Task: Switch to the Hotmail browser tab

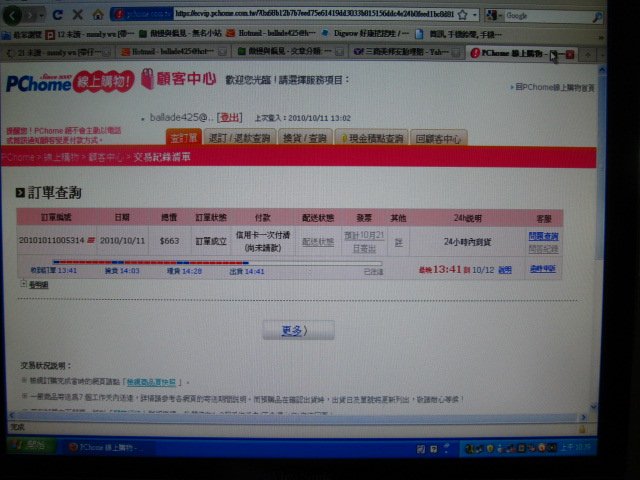Action: [173, 52]
